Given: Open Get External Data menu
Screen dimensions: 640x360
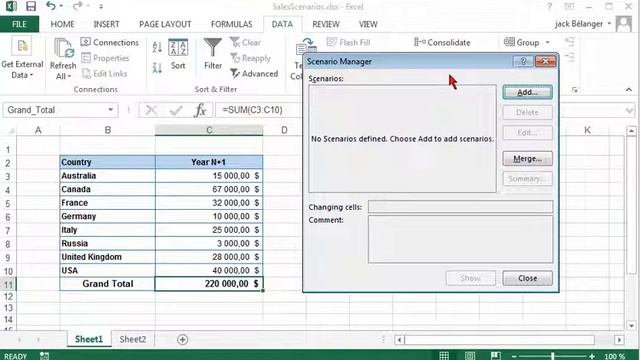Looking at the screenshot, I should click(22, 58).
